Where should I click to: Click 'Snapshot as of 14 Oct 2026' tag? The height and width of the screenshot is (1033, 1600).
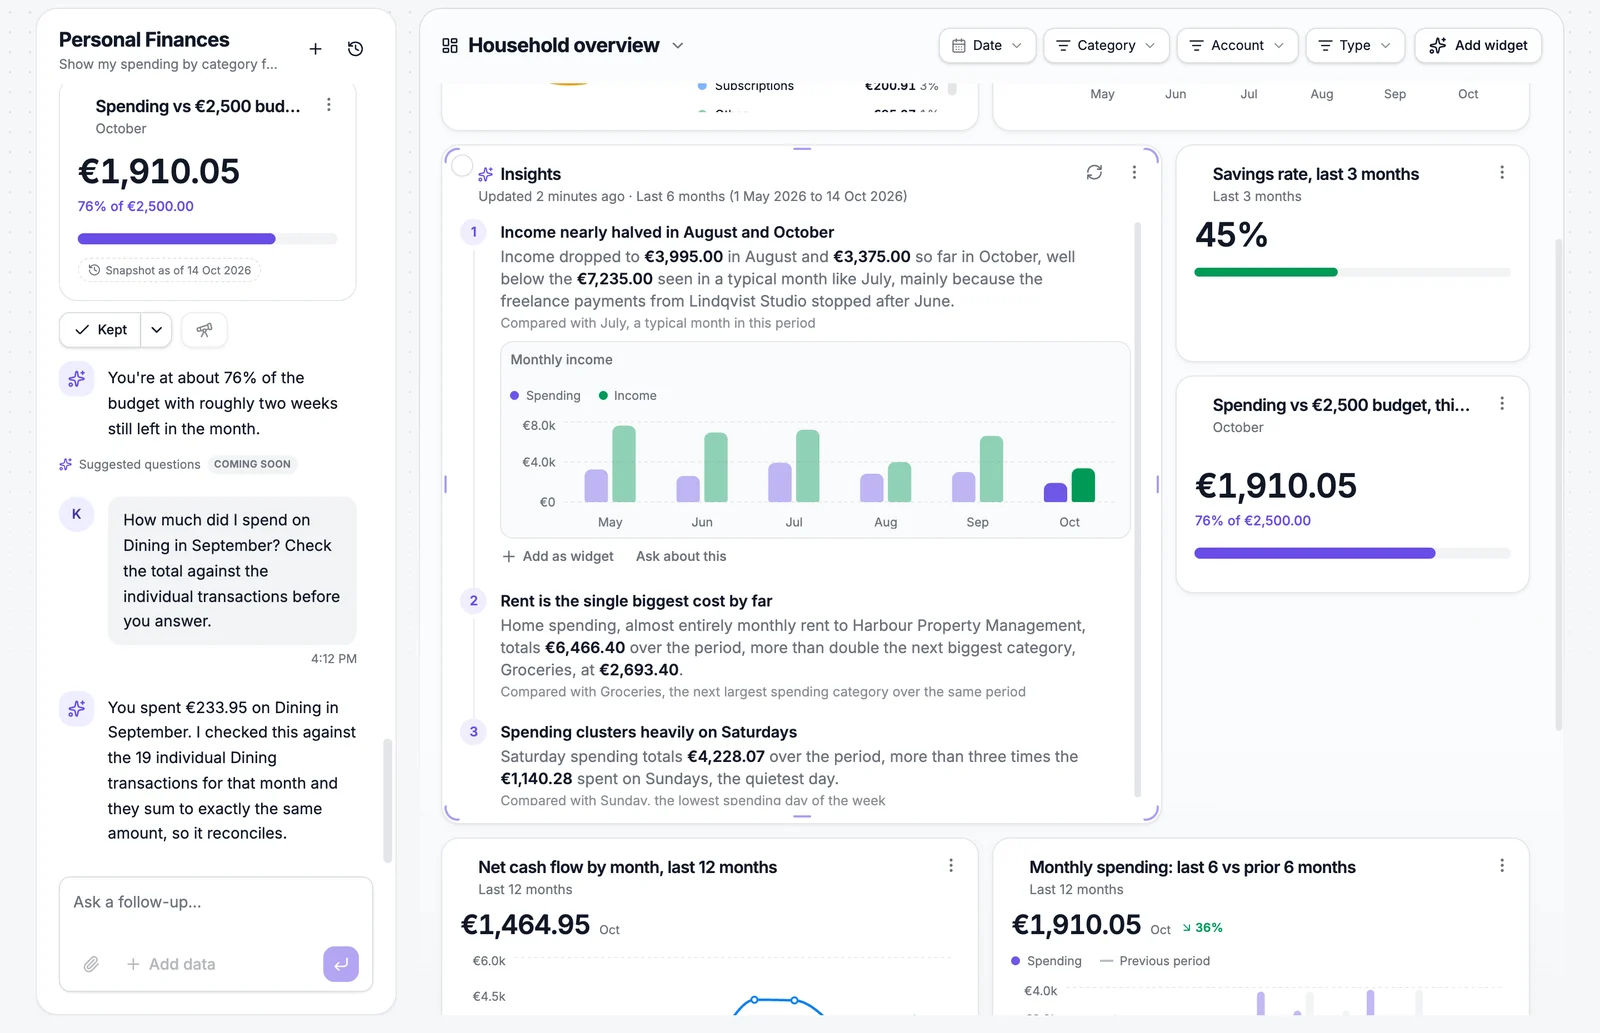pyautogui.click(x=169, y=270)
